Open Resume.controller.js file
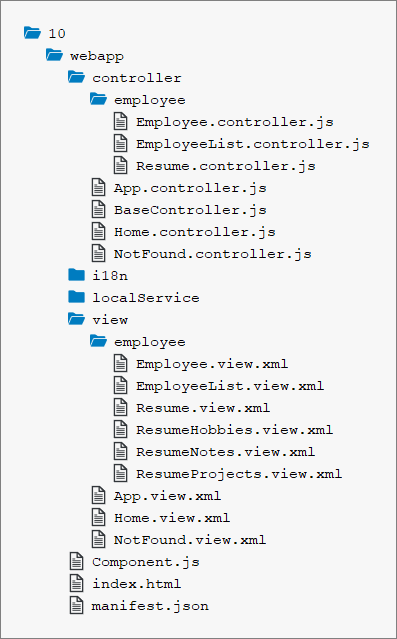 226,166
